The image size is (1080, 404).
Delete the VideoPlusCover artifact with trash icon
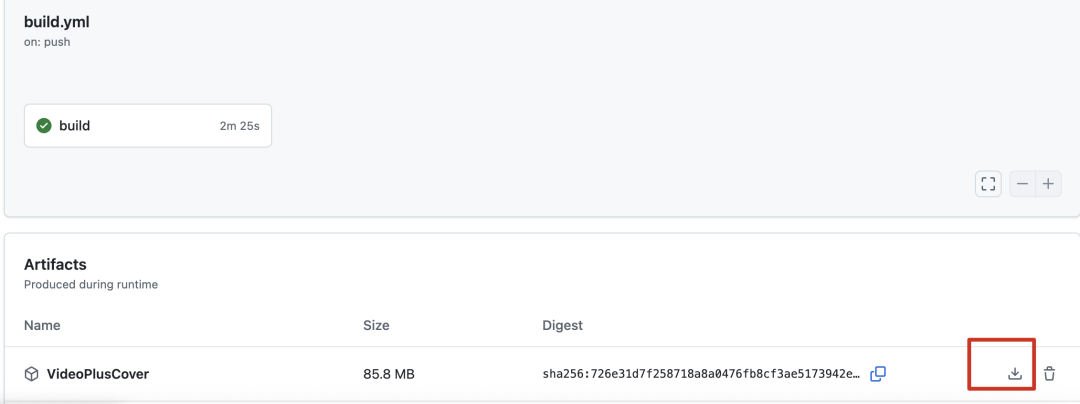click(x=1049, y=374)
